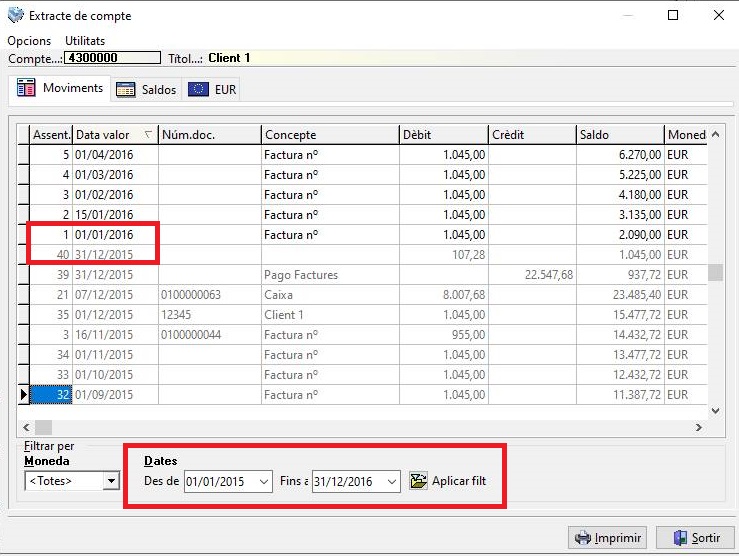Viewport: 739px width, 556px height.
Task: Apply the date filter with Aplicar filt
Action: click(x=448, y=481)
